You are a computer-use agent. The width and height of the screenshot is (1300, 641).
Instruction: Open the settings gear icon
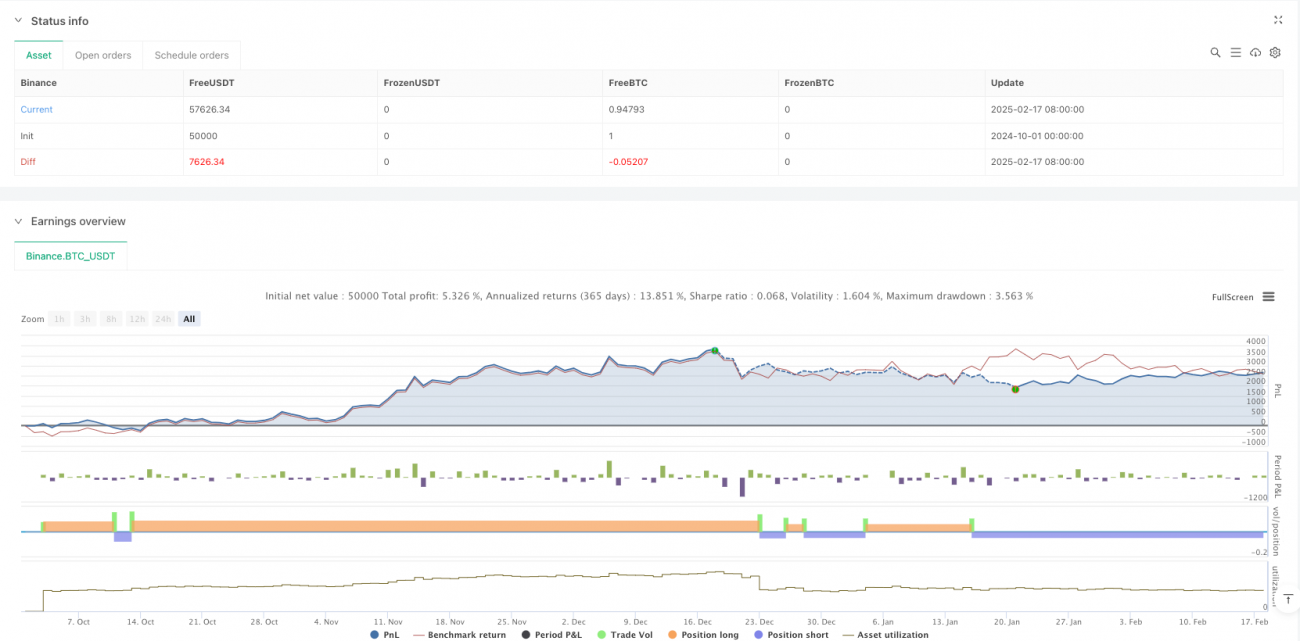click(1275, 53)
